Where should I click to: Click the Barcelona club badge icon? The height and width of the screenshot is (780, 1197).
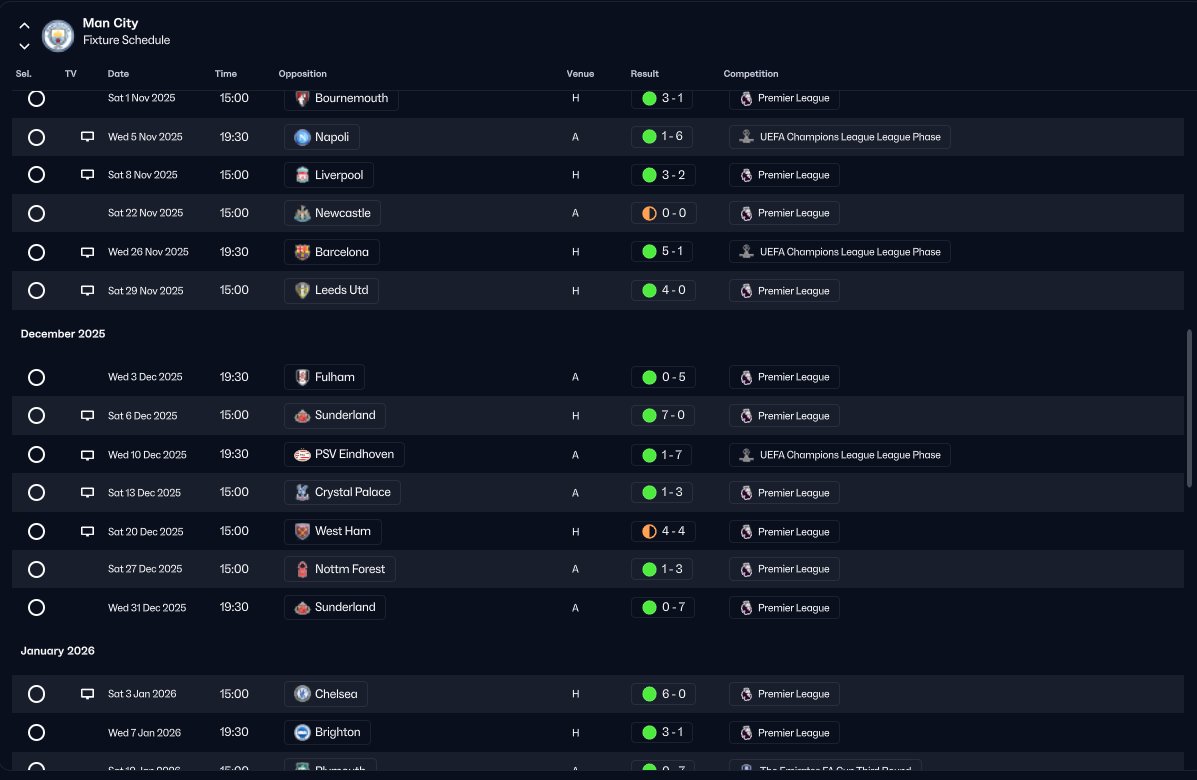coord(302,252)
